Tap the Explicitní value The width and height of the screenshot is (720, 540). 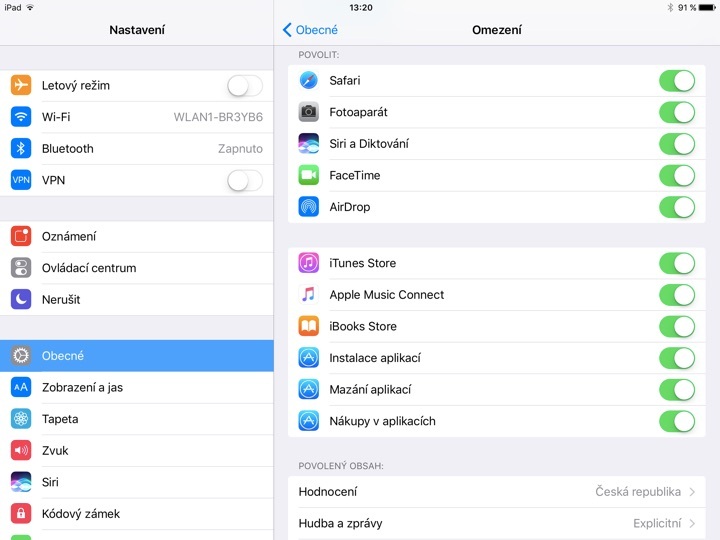657,523
